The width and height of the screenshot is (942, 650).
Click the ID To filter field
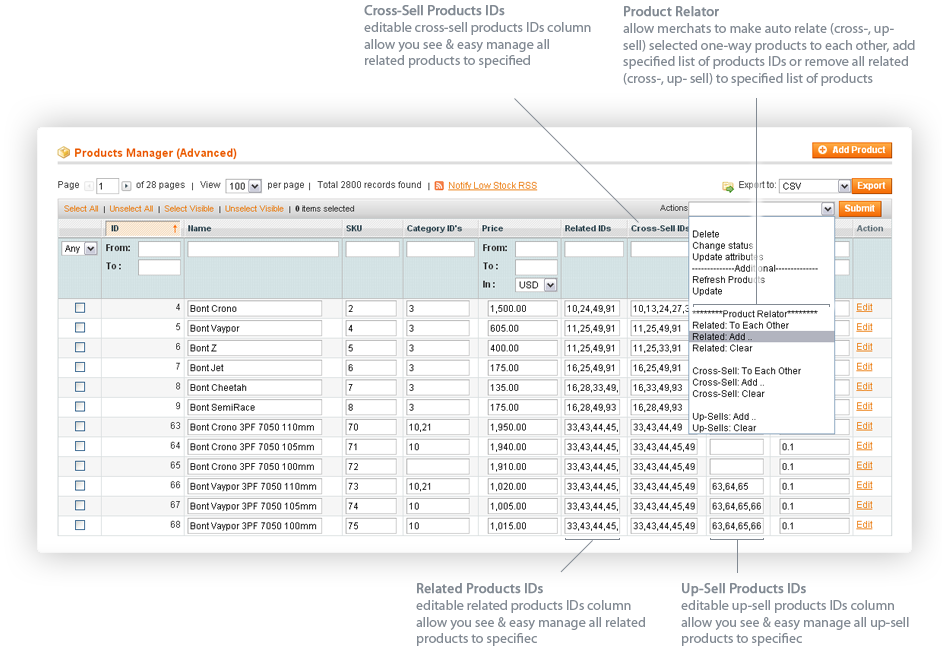pos(159,267)
